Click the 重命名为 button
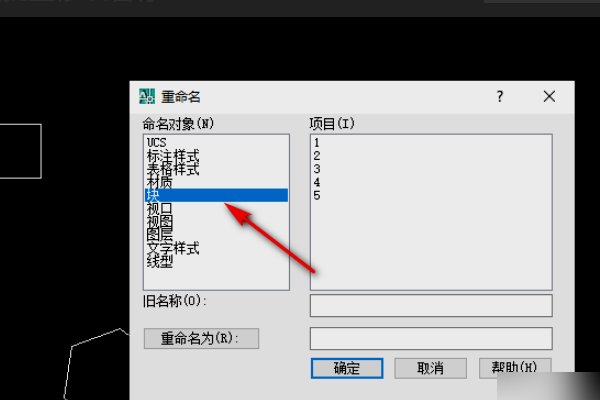The width and height of the screenshot is (600, 400). coord(201,338)
